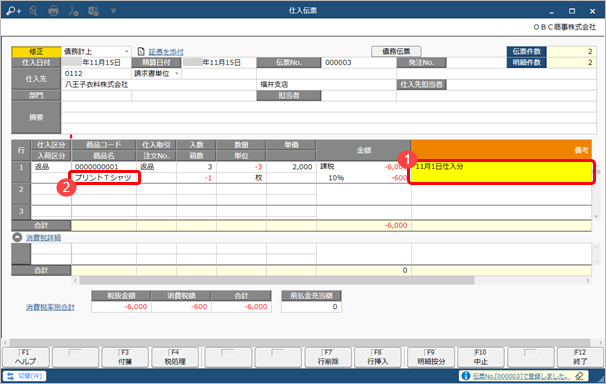Click the 備考 cell reading 11月1日仕入分
606x384 pixels.
click(x=501, y=172)
